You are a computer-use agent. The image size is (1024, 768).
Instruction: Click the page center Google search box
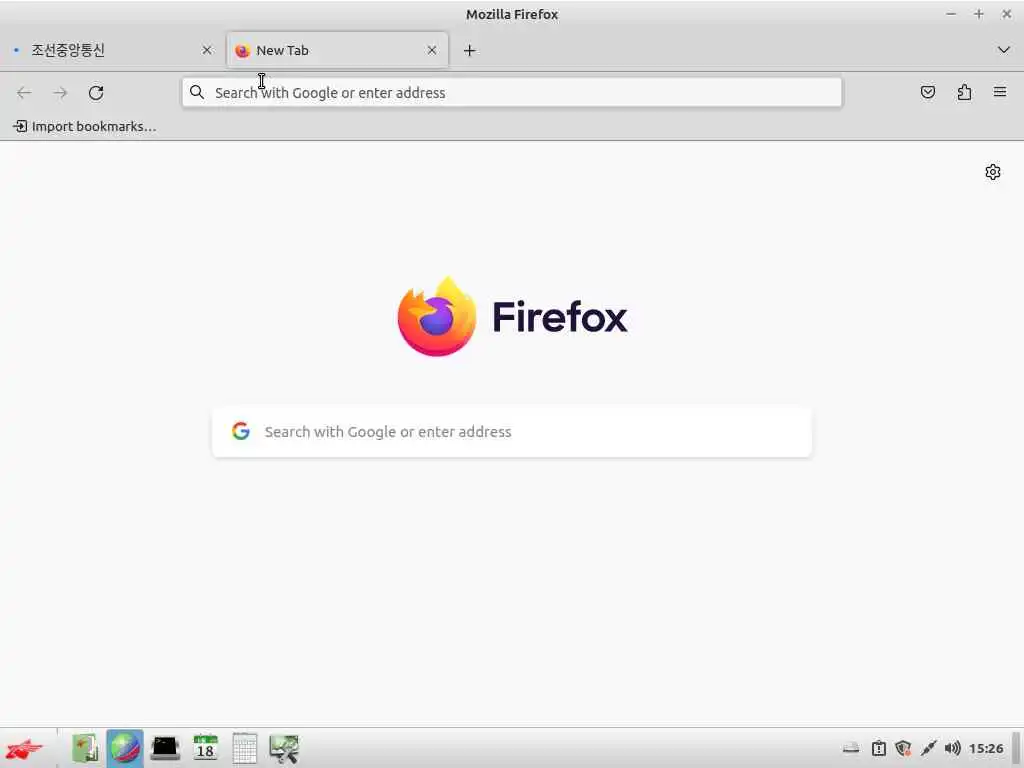[x=512, y=432]
